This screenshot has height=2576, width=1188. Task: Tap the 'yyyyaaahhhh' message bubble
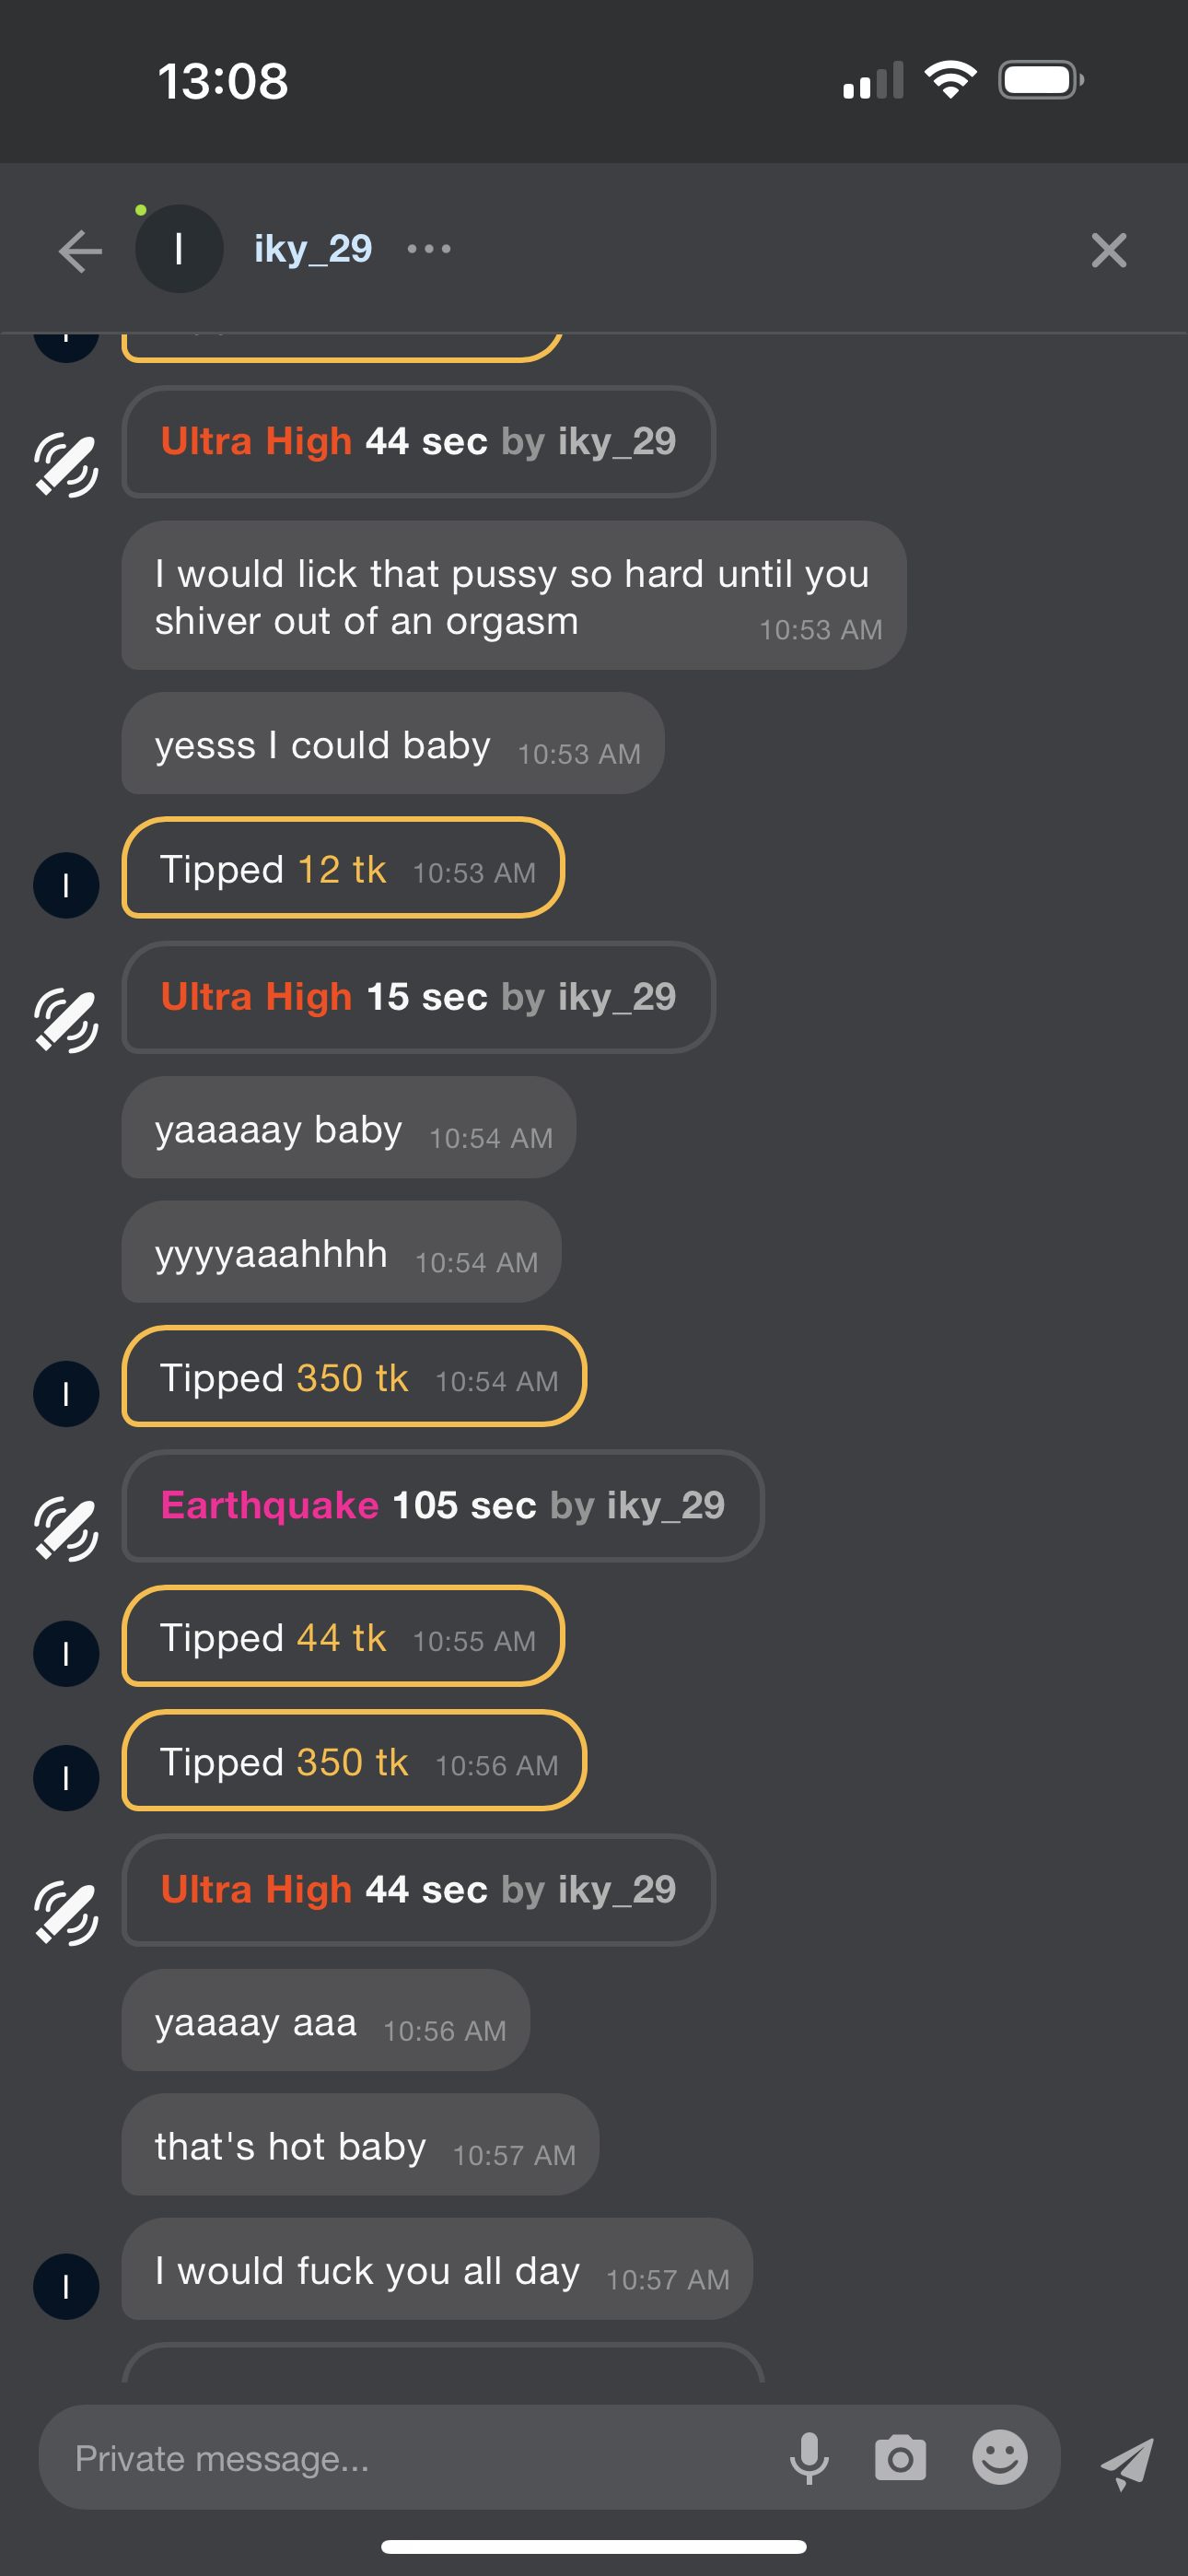[x=341, y=1252]
